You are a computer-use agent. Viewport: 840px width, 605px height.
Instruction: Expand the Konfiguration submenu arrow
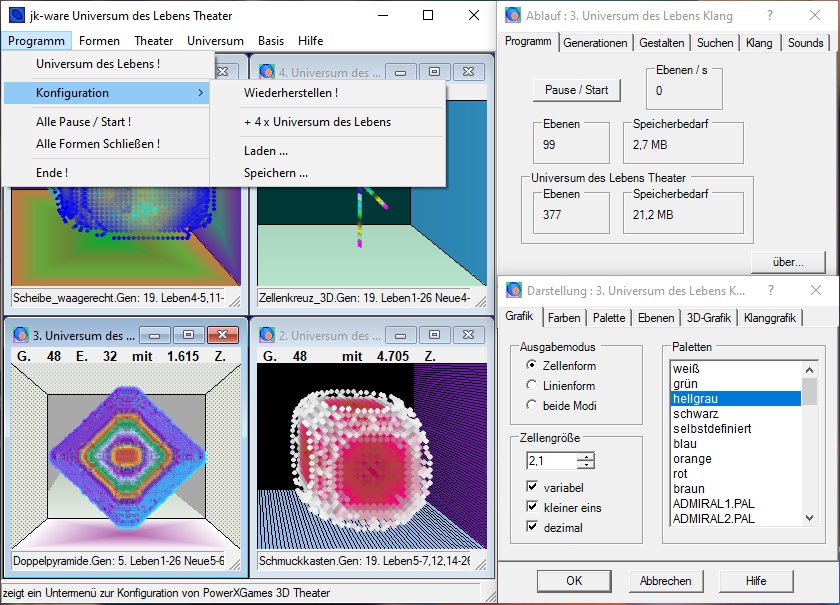(200, 93)
